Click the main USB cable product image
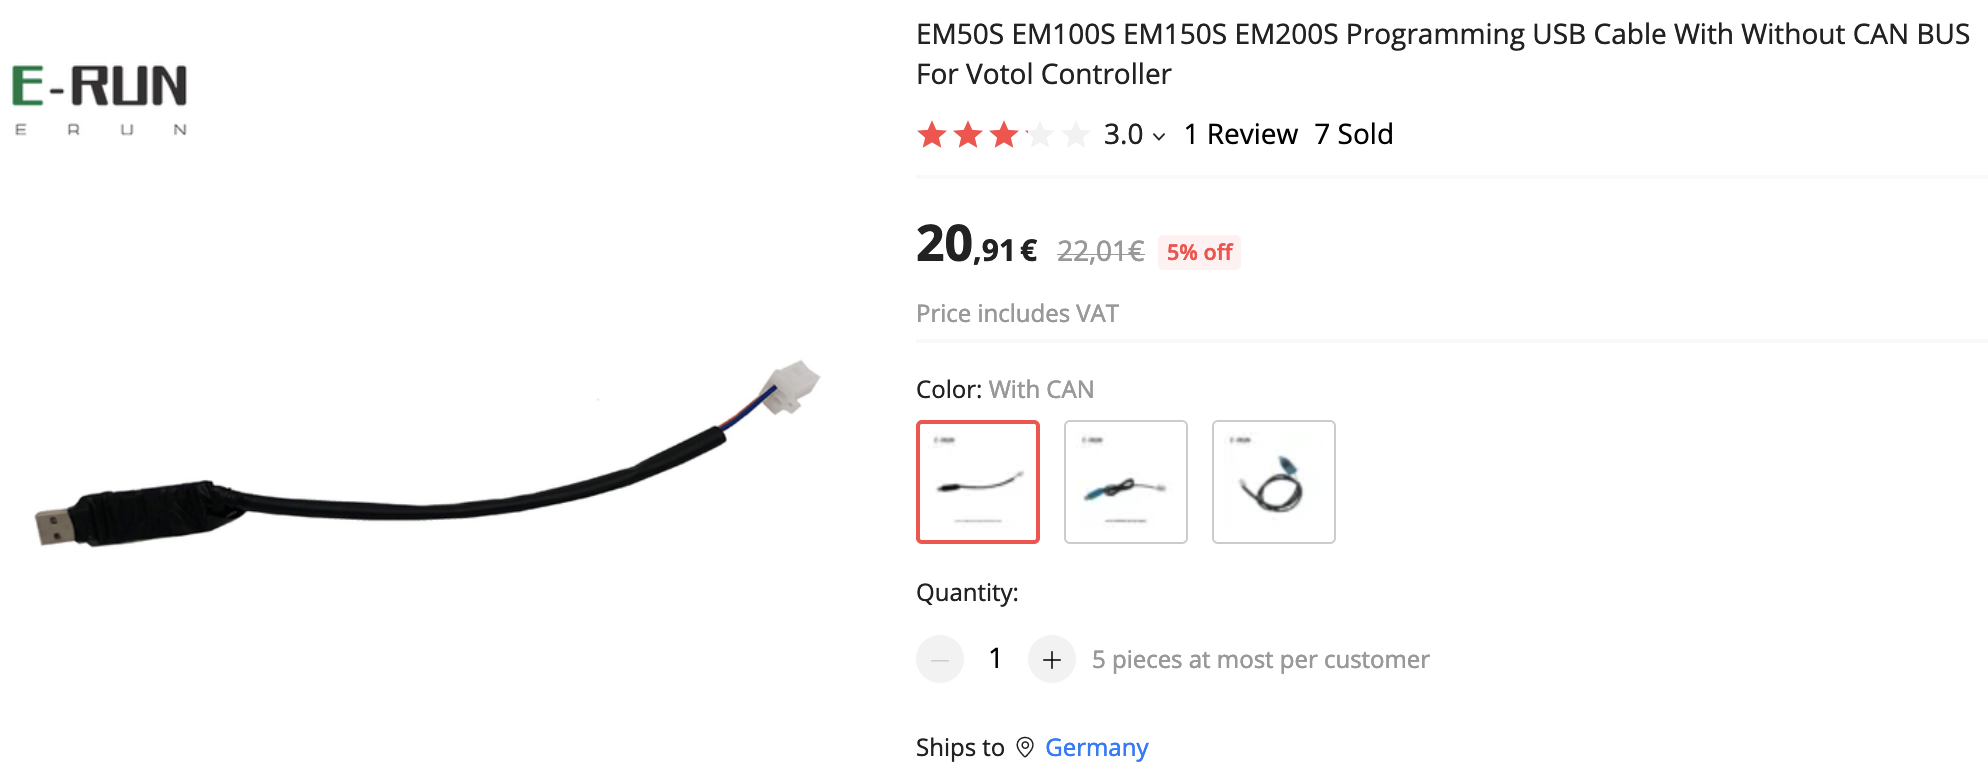The height and width of the screenshot is (776, 1988). 428,455
